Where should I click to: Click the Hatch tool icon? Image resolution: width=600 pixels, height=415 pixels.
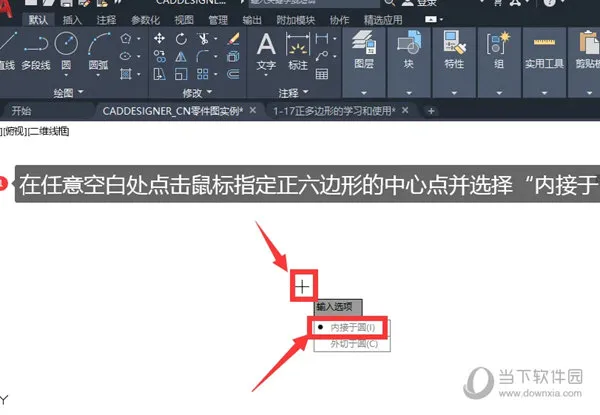click(126, 73)
